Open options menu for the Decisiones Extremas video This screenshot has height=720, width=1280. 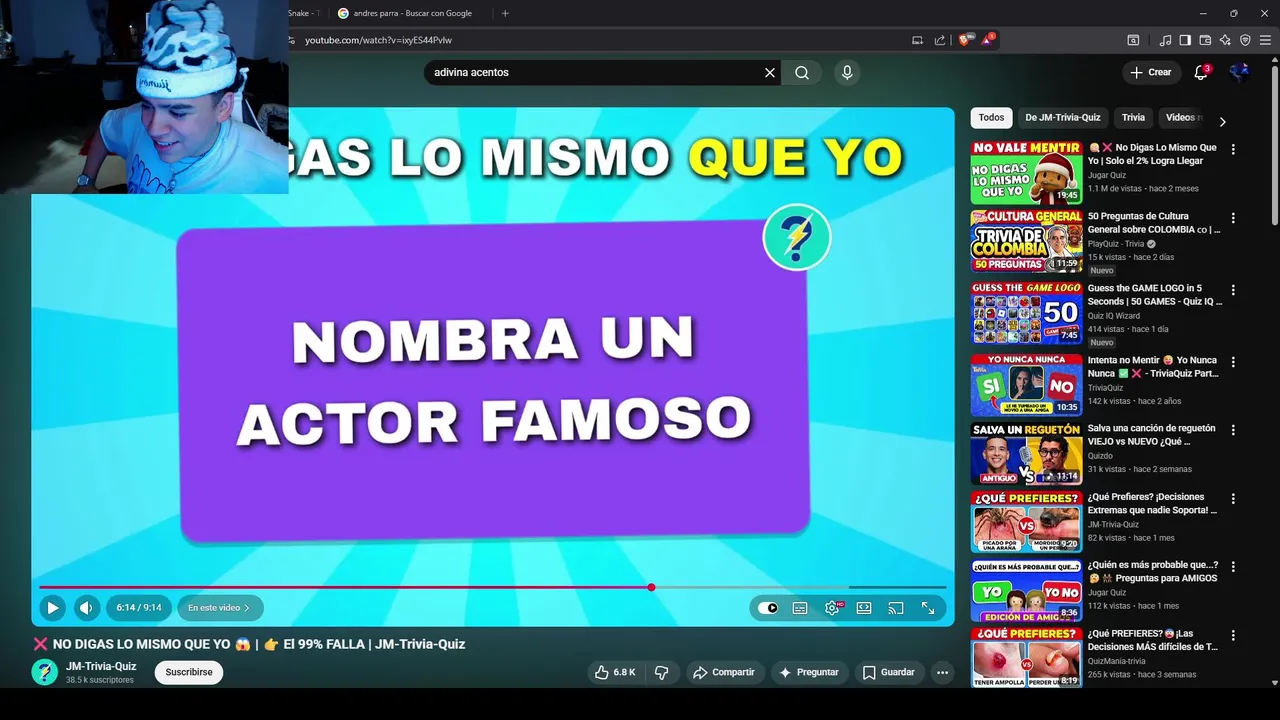(1233, 498)
